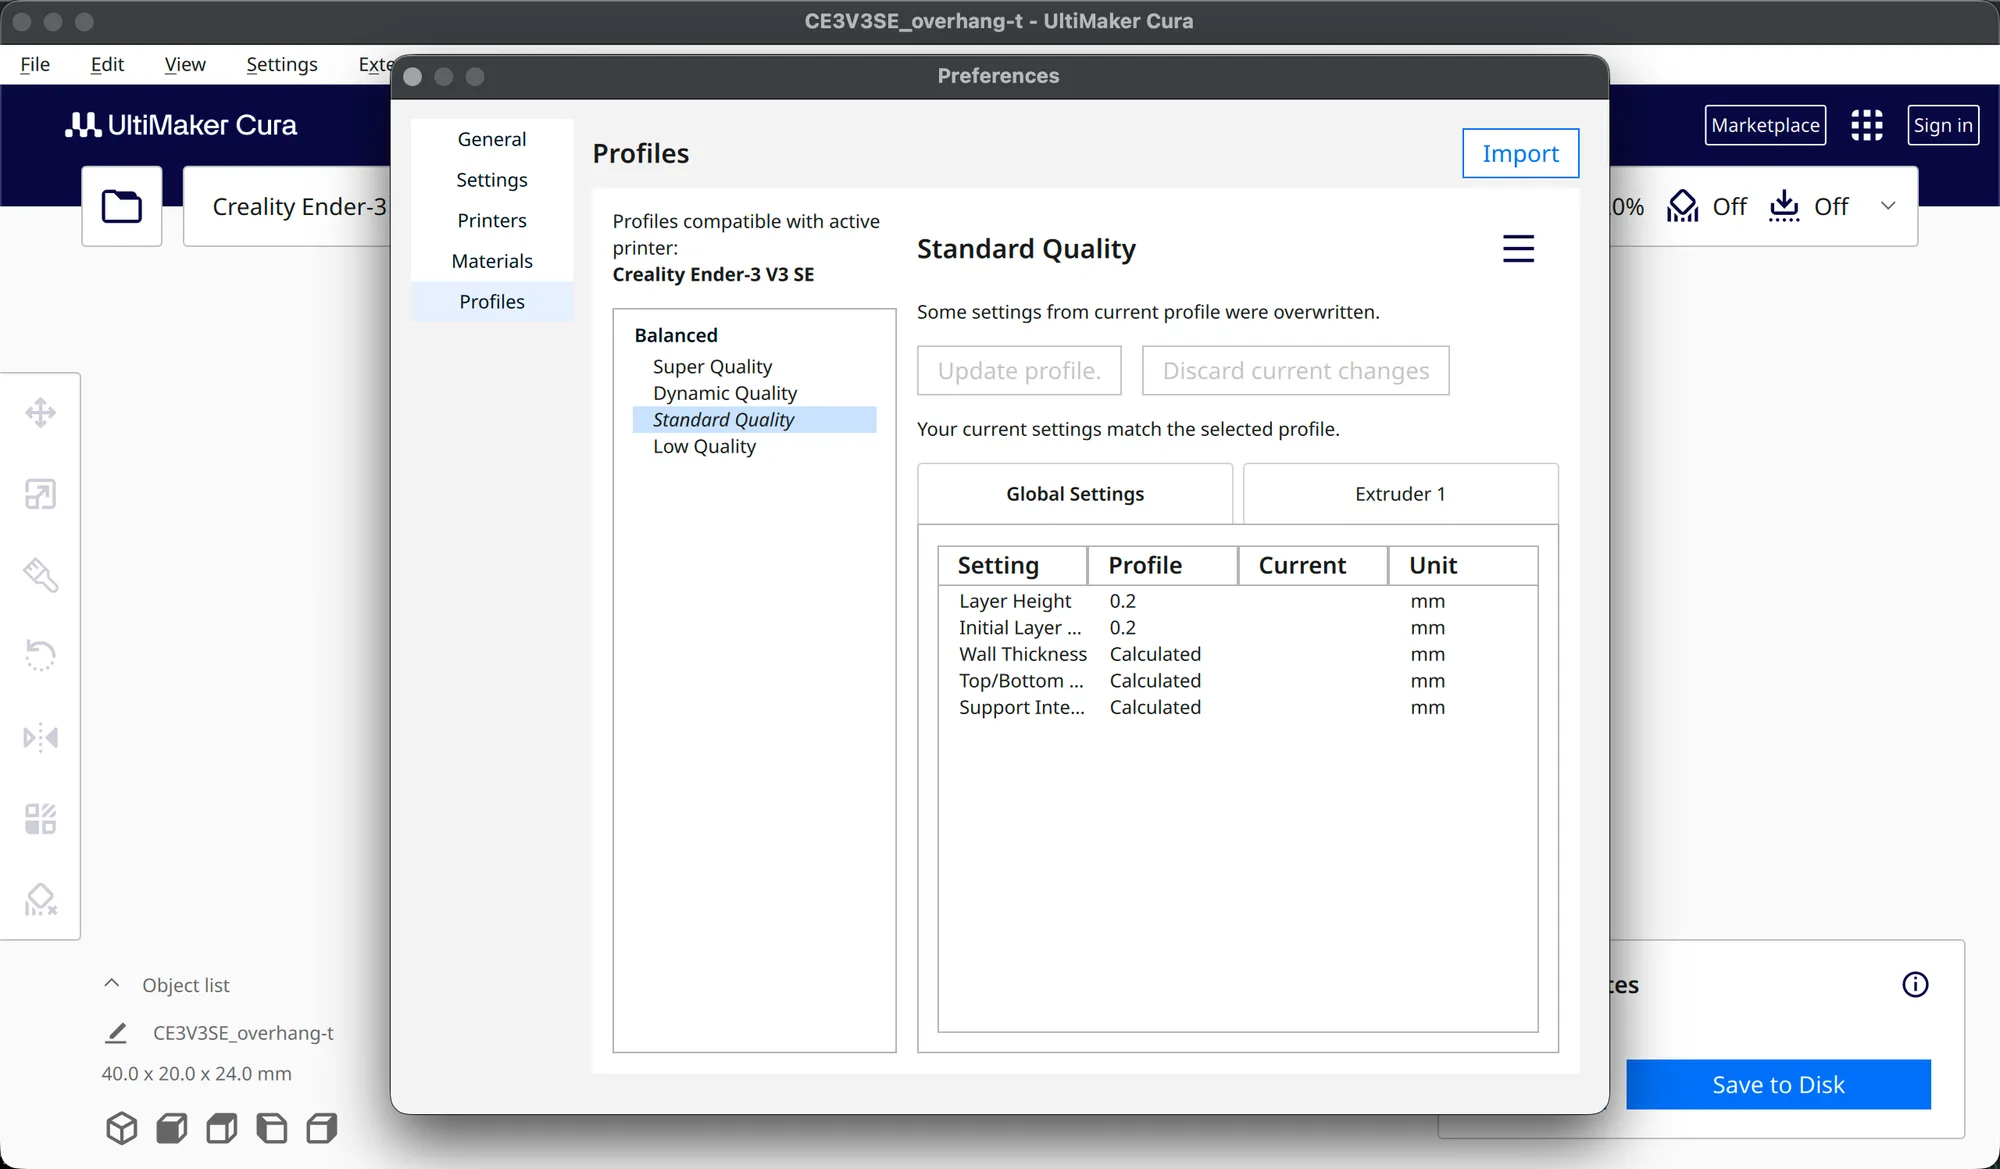This screenshot has height=1169, width=2000.
Task: Open the file folder icon in Cura toolbar
Action: 122,206
